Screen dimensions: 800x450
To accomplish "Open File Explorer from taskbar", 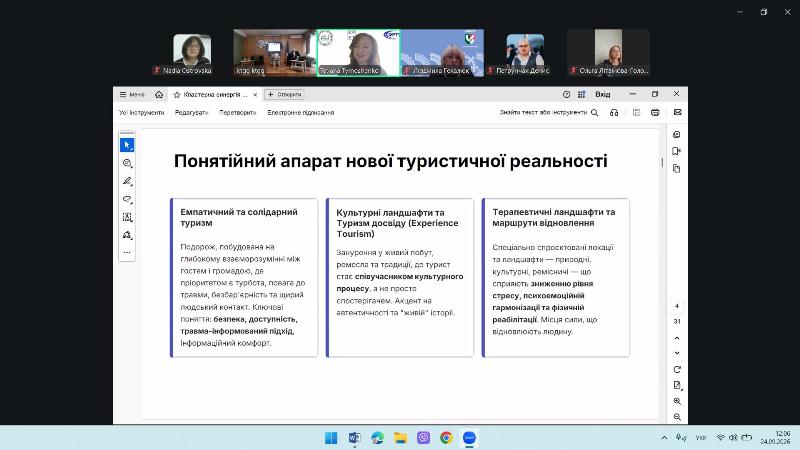I will click(401, 438).
